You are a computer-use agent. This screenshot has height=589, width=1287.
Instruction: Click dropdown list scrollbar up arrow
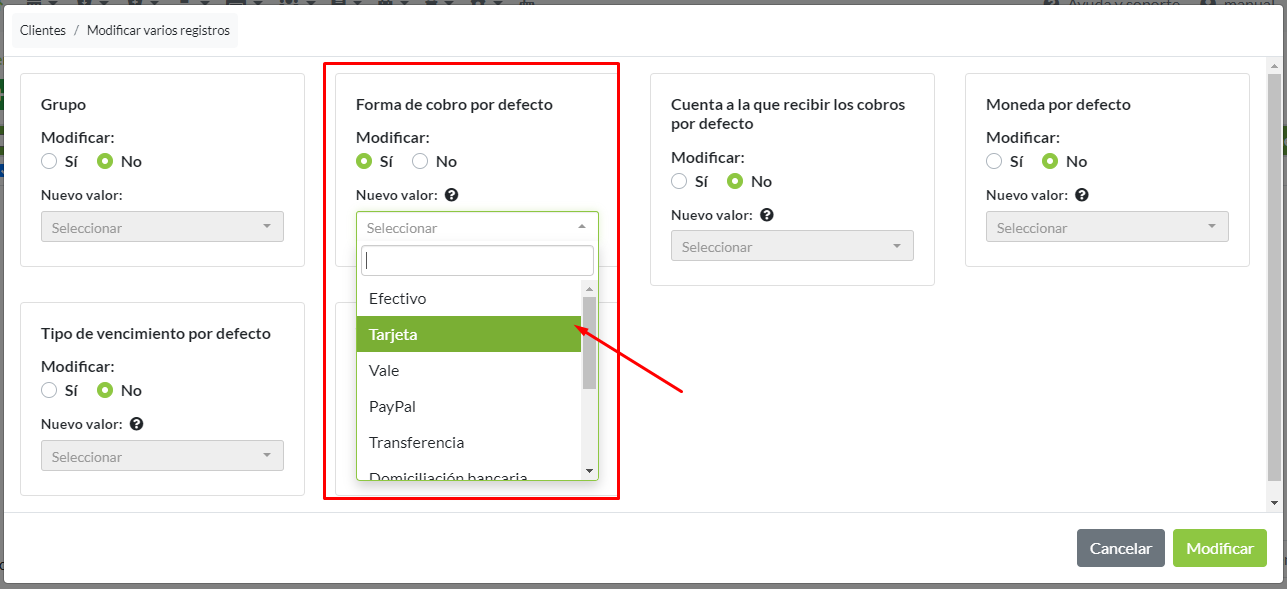[x=589, y=289]
